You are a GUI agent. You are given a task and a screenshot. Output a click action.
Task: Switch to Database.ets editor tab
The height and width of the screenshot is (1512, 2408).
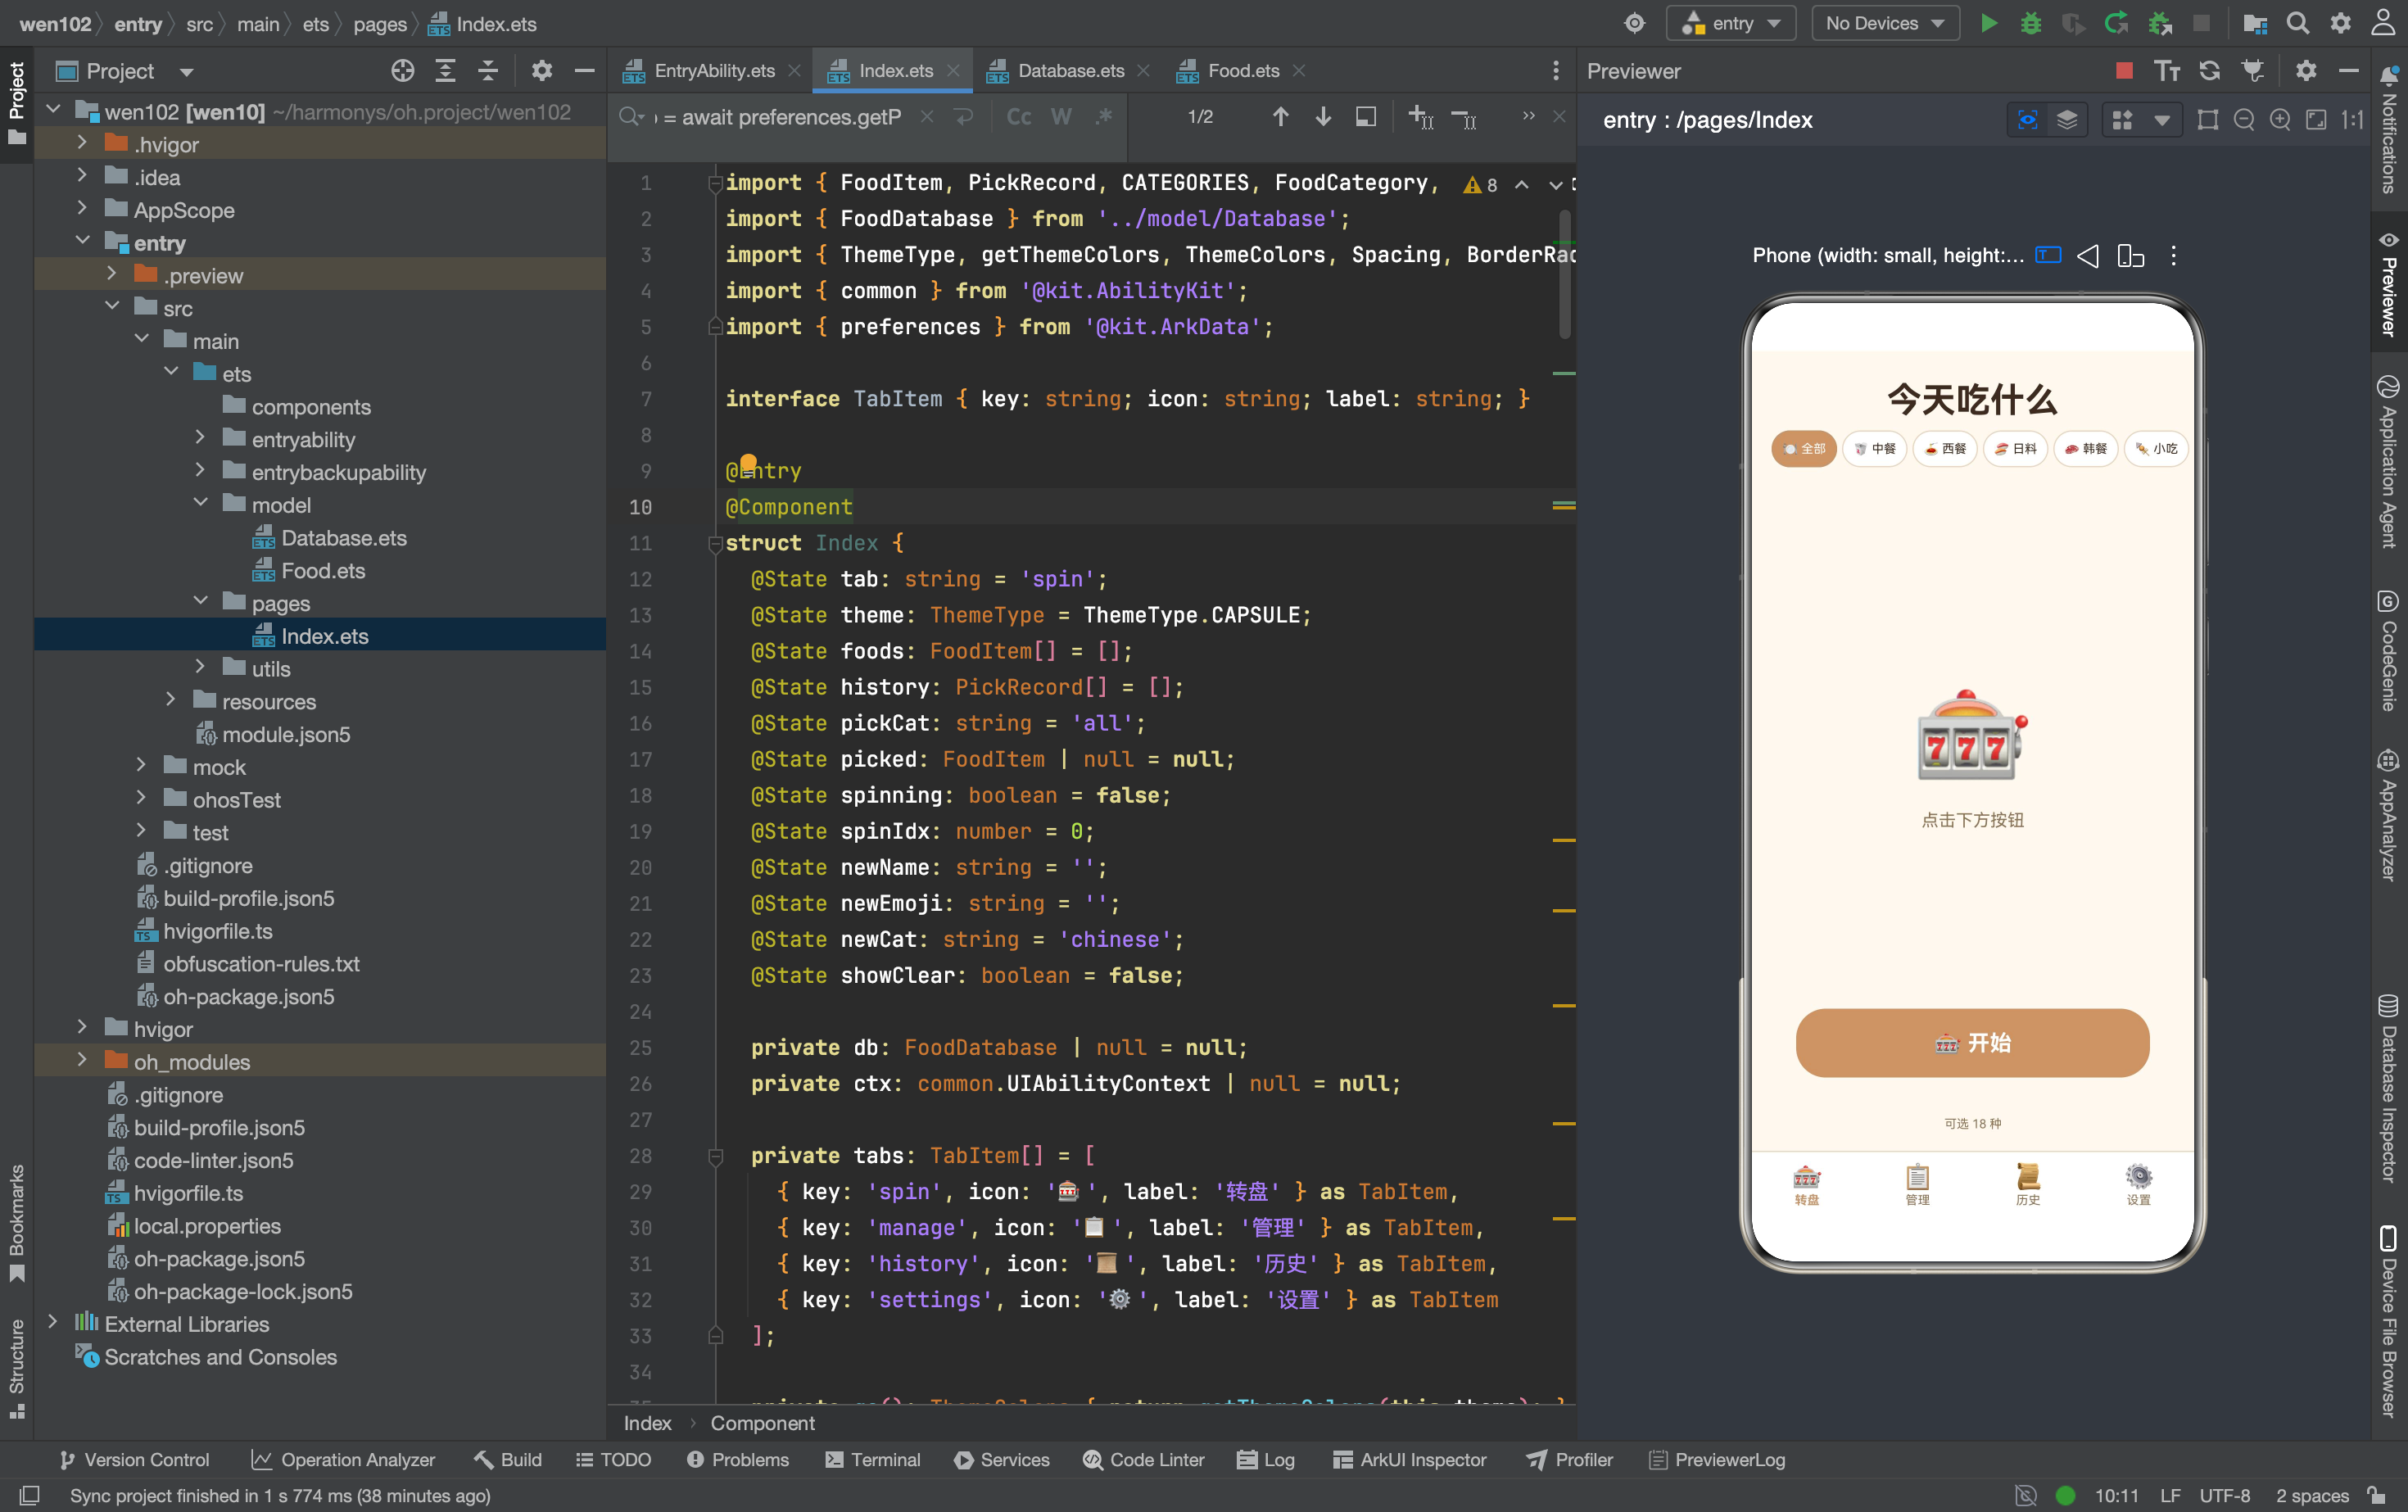tap(1069, 71)
